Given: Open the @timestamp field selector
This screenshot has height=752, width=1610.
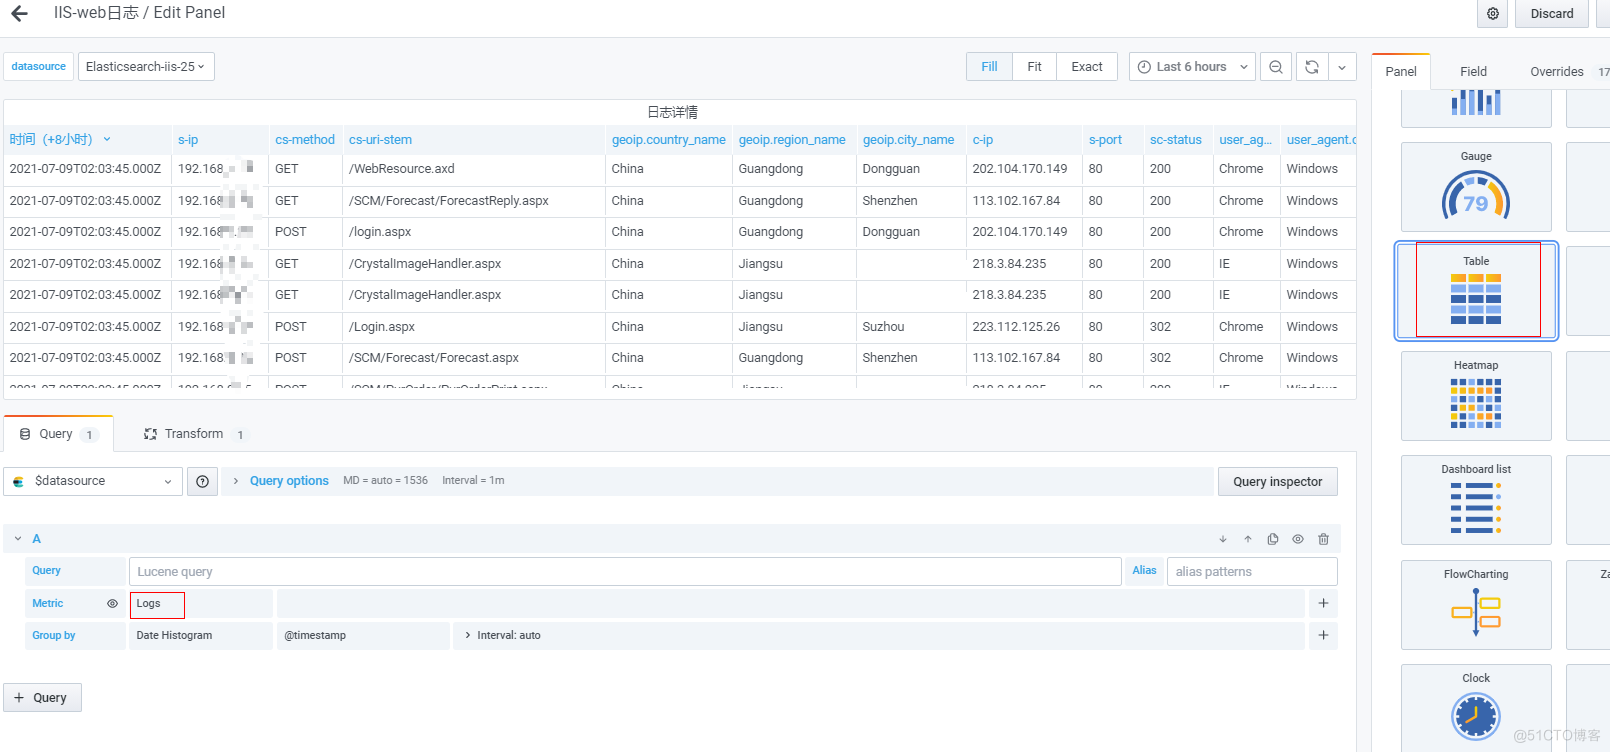Looking at the screenshot, I should (363, 636).
